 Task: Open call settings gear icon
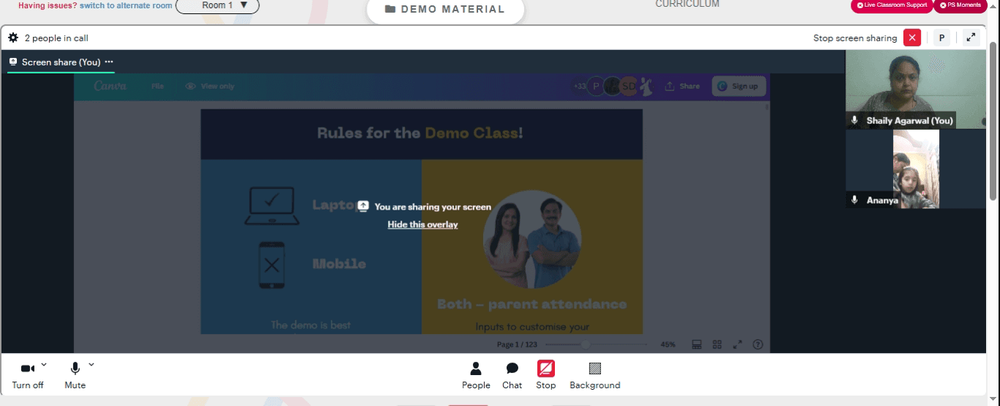pos(13,38)
